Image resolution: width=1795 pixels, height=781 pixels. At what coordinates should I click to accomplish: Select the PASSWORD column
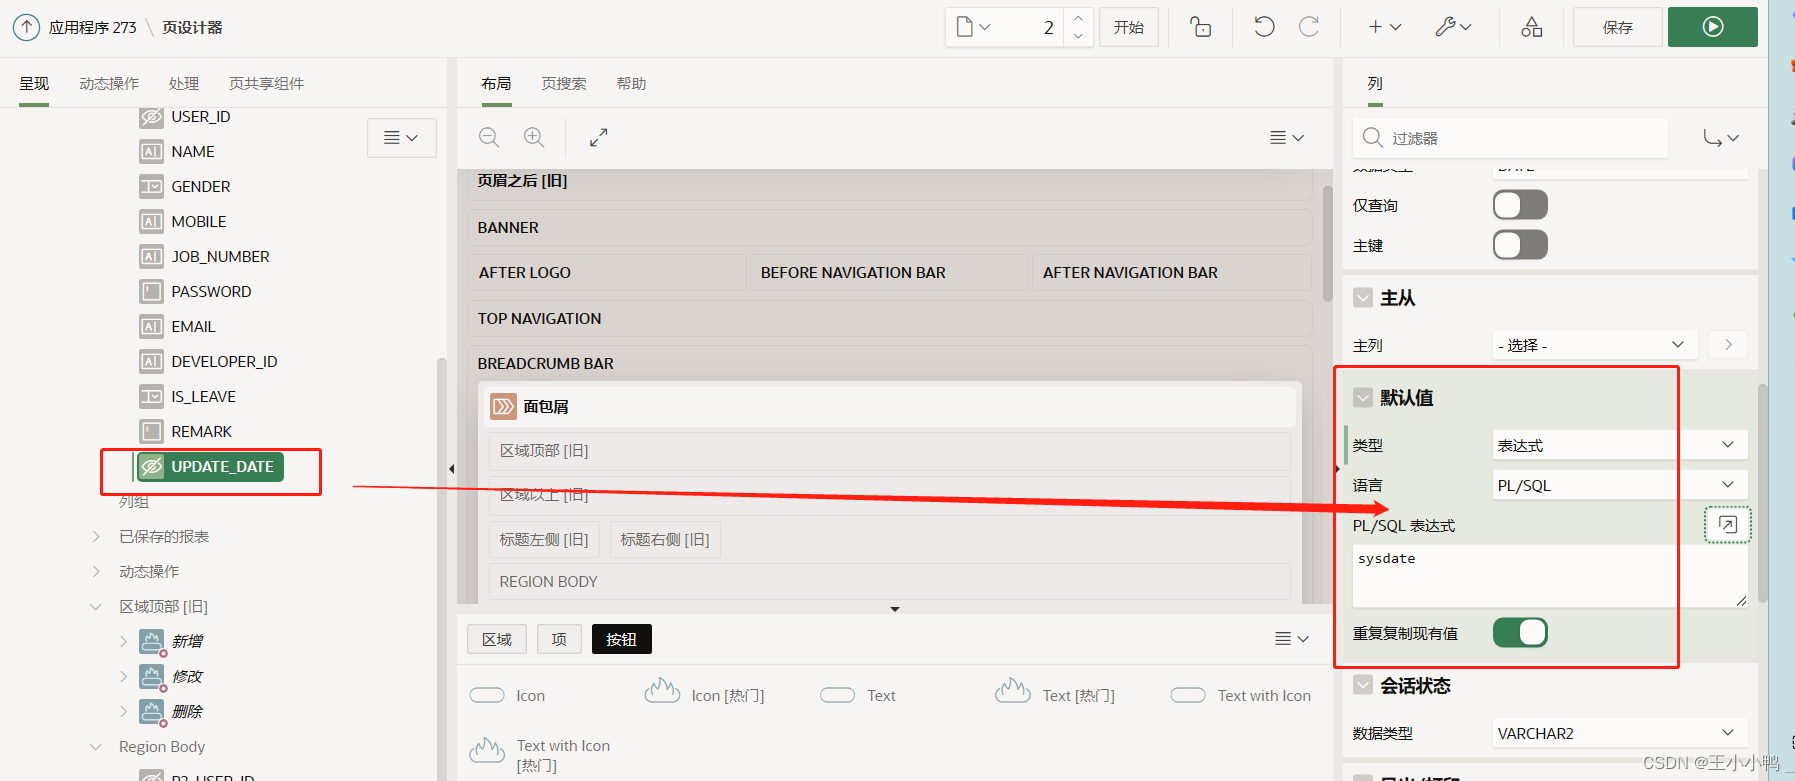(211, 292)
